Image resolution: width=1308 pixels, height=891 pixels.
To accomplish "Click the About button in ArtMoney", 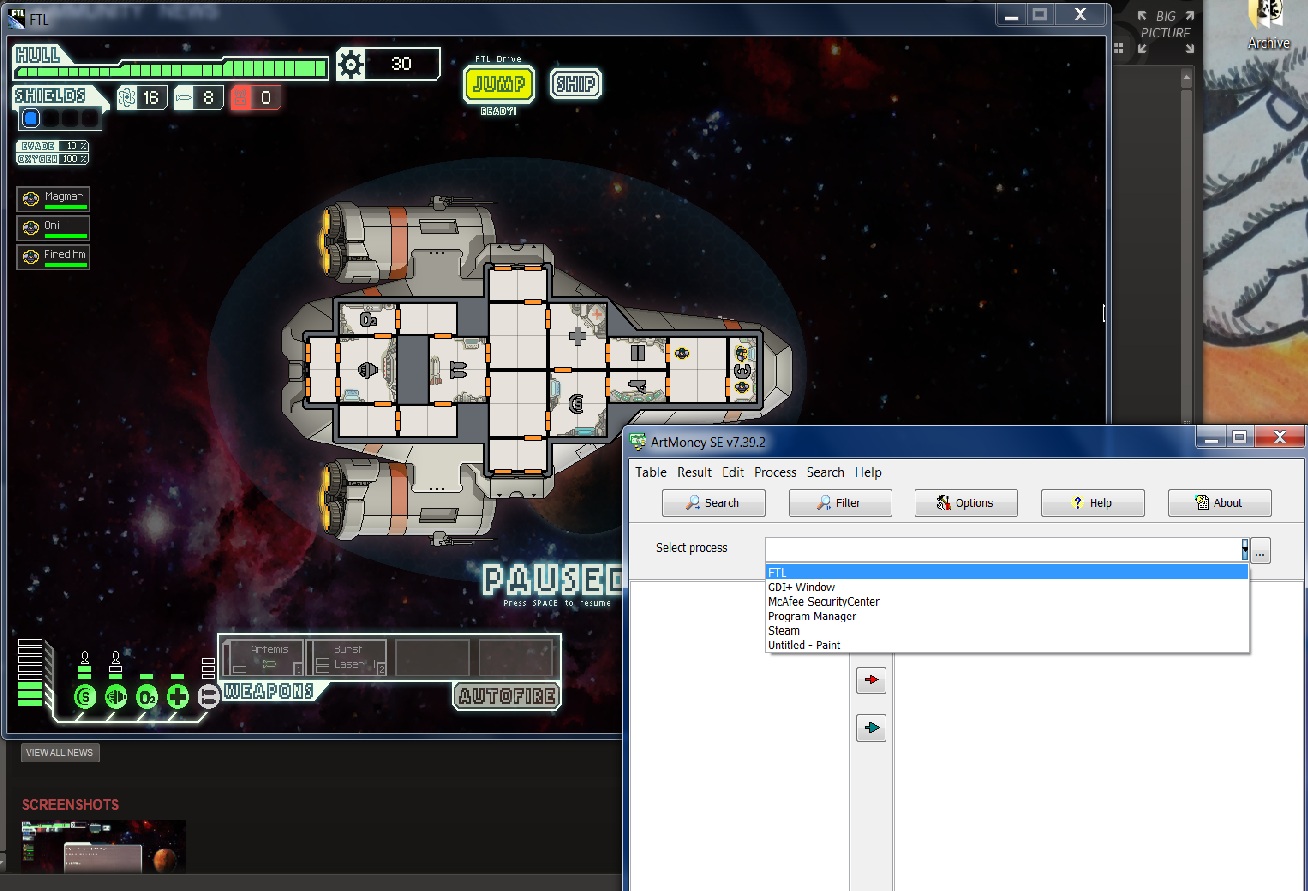I will (x=1220, y=503).
